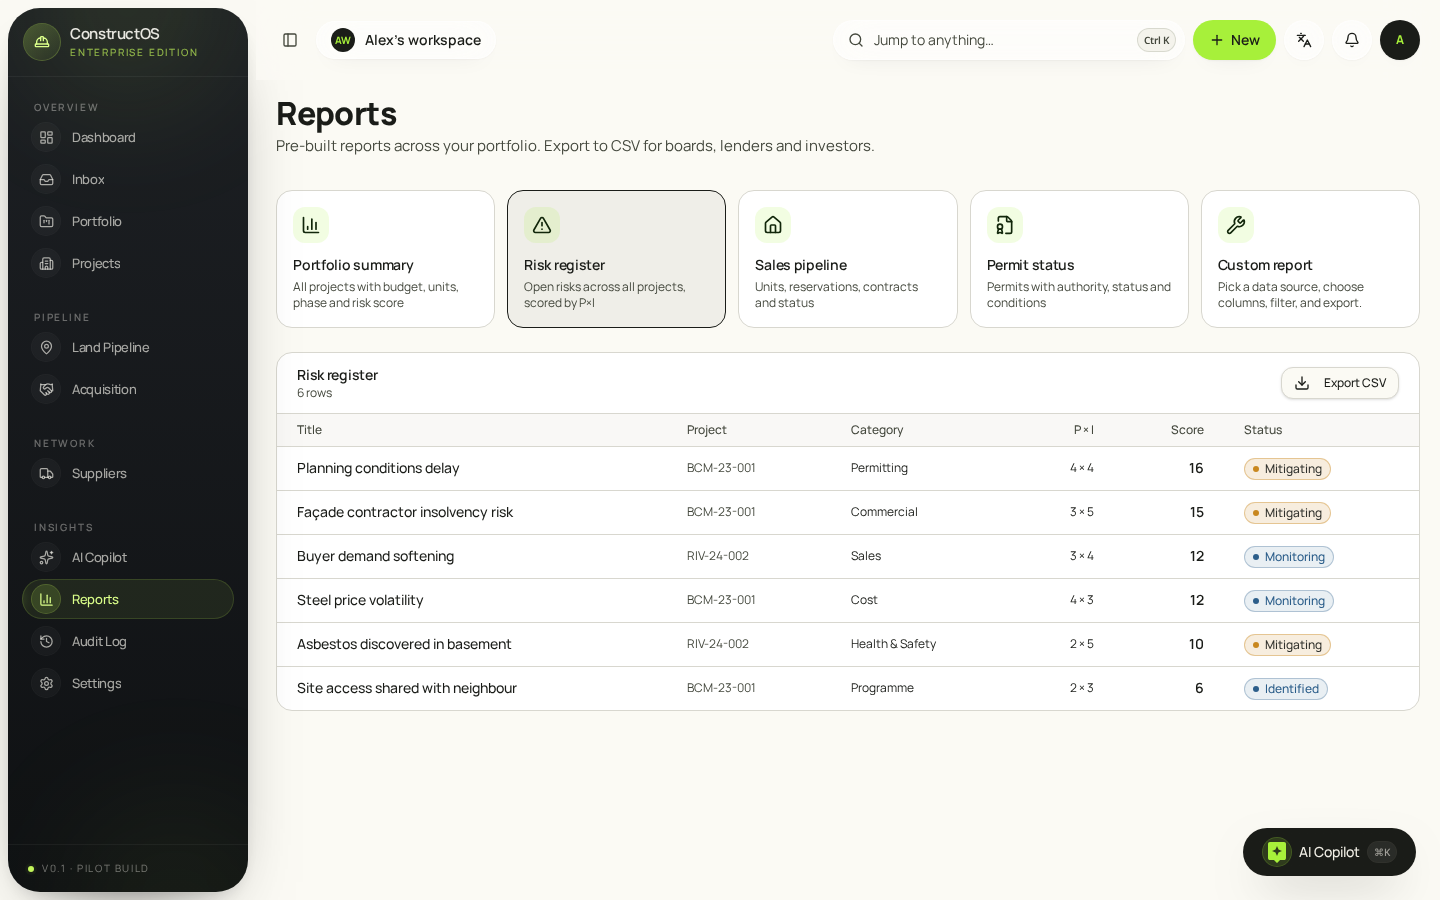Open the notifications bell
The height and width of the screenshot is (900, 1440).
[x=1352, y=40]
